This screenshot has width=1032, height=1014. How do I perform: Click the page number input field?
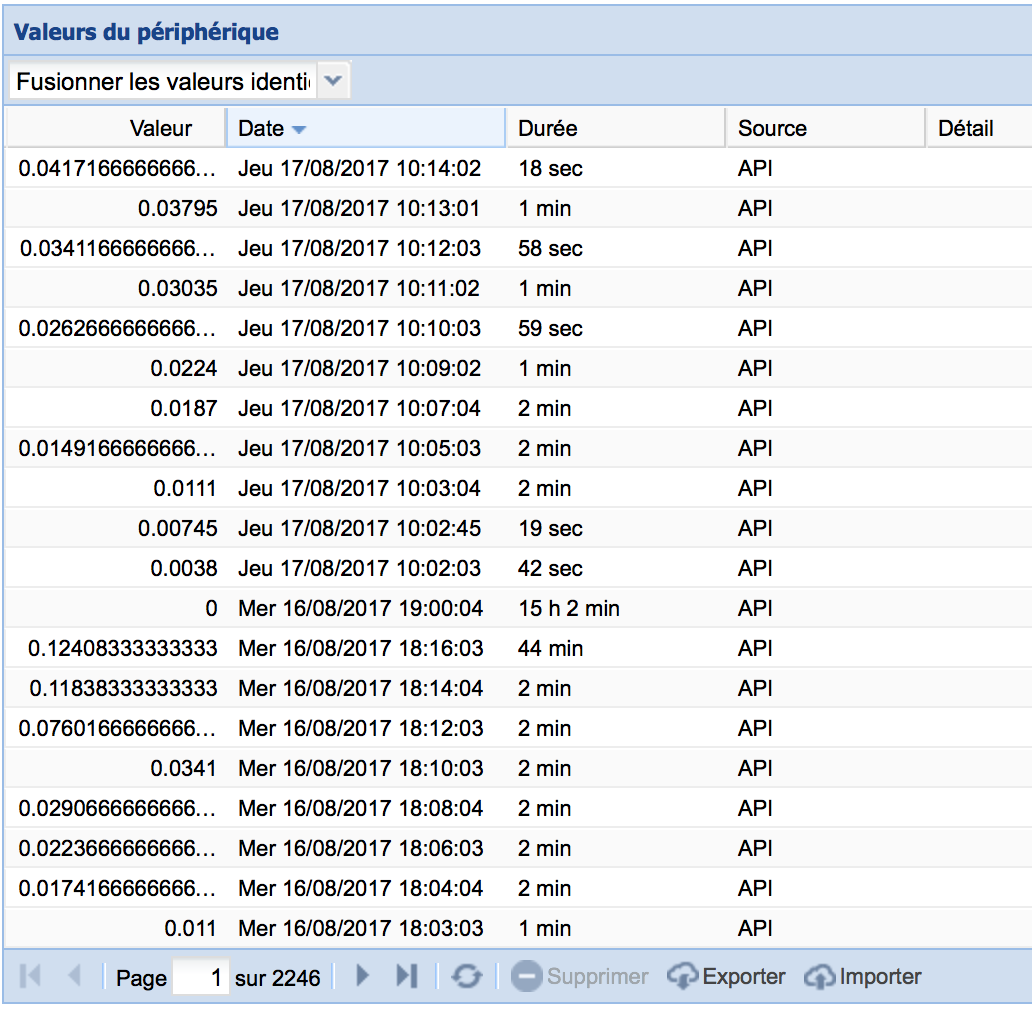[x=200, y=977]
